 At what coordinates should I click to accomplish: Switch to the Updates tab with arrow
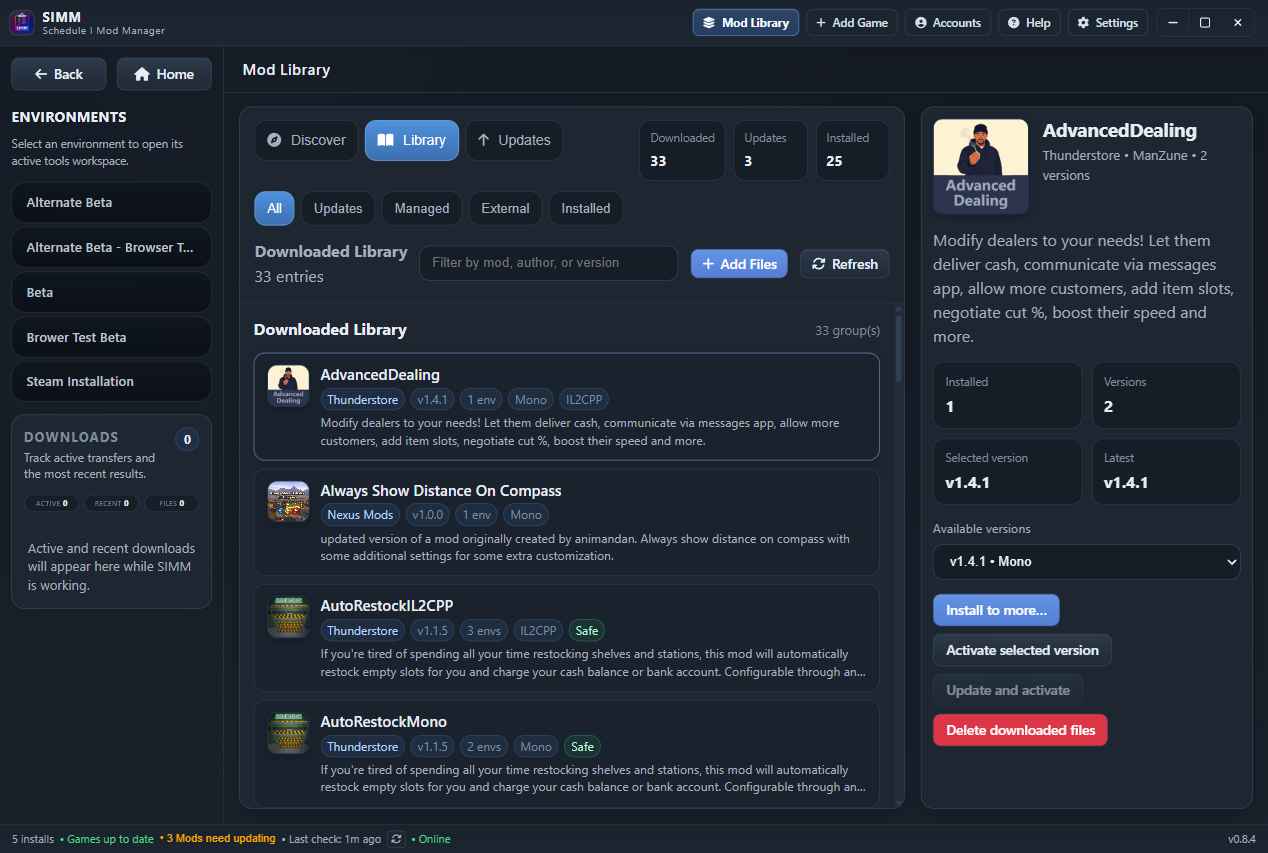coord(514,140)
